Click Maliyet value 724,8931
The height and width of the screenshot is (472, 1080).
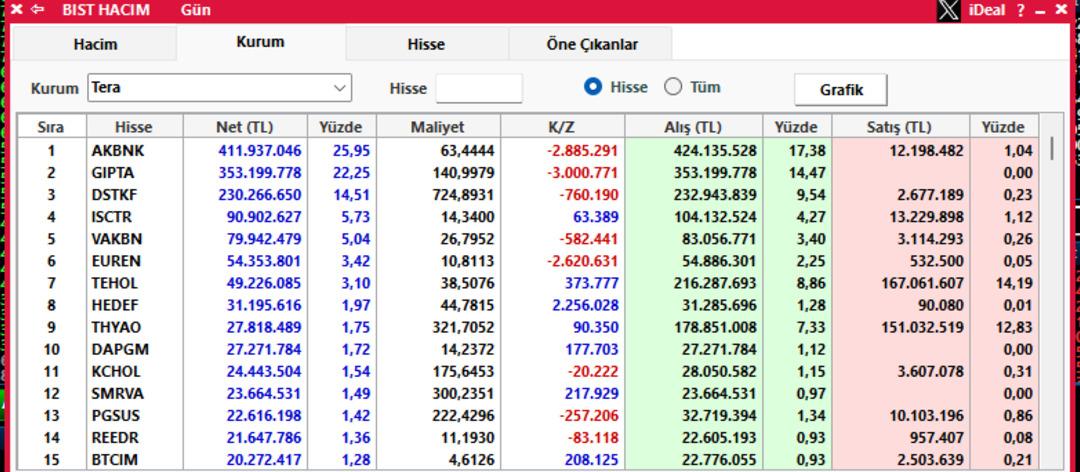pyautogui.click(x=464, y=195)
